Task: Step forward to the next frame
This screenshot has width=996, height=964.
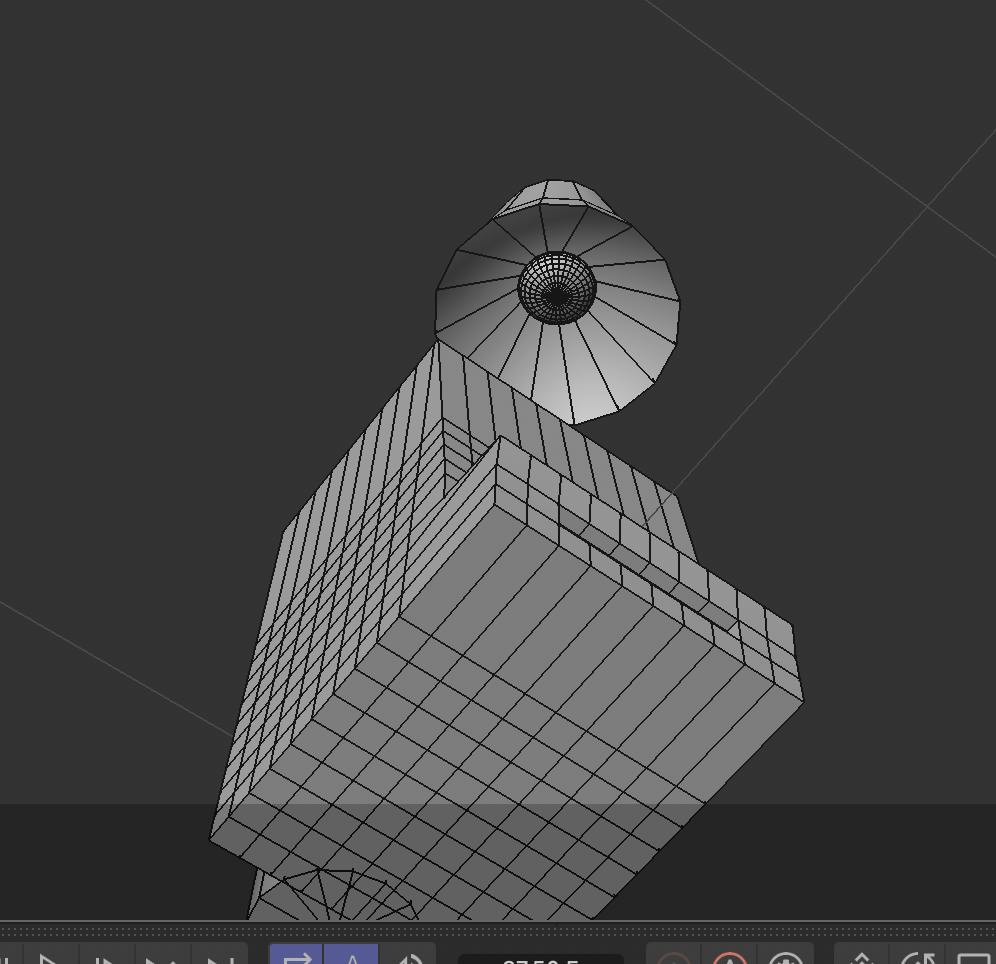Action: [x=105, y=958]
